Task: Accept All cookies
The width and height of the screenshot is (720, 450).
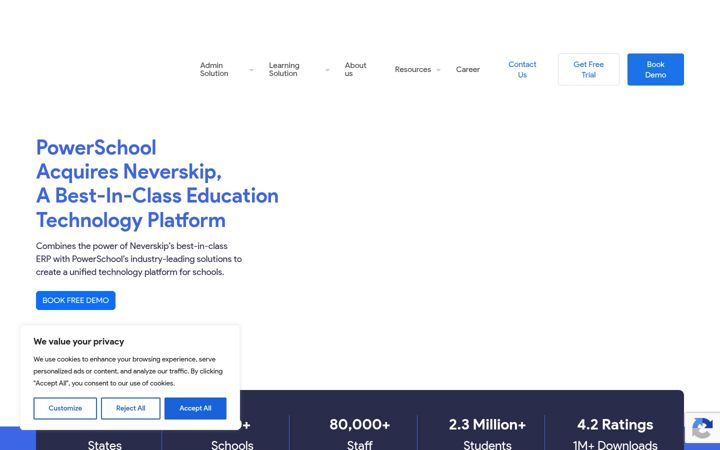Action: click(x=195, y=408)
